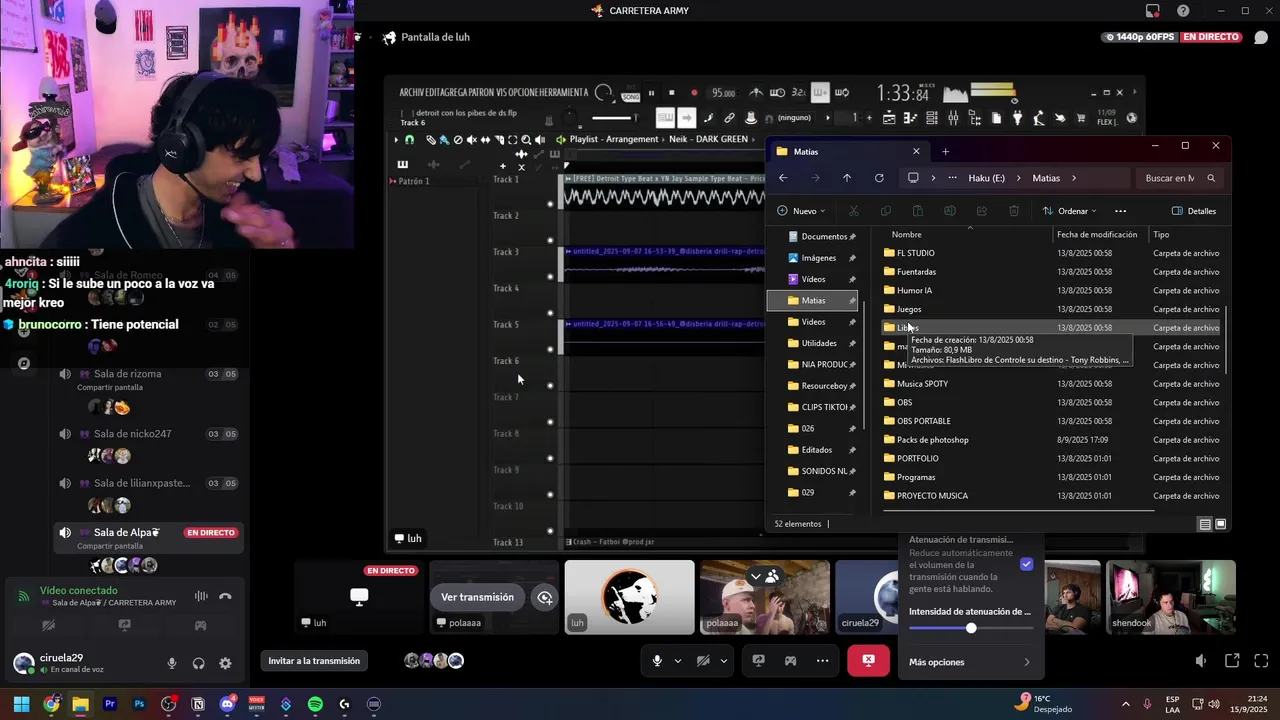Click screen share icon in call controls
1280x720 pixels.
tap(759, 660)
